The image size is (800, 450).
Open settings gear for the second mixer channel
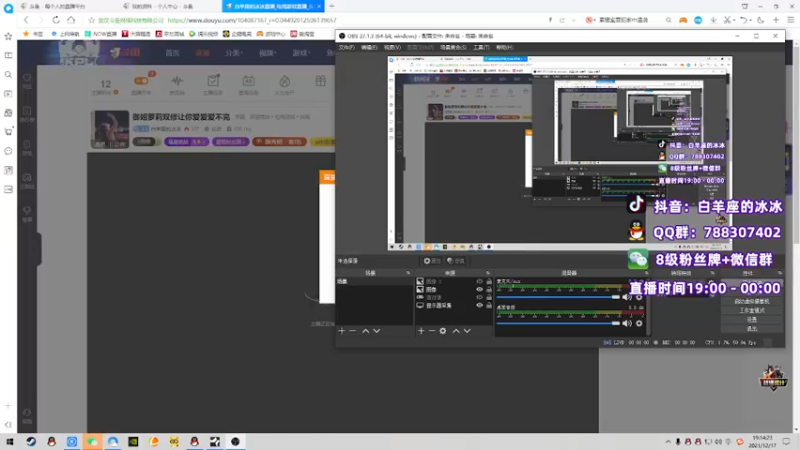pyautogui.click(x=639, y=323)
